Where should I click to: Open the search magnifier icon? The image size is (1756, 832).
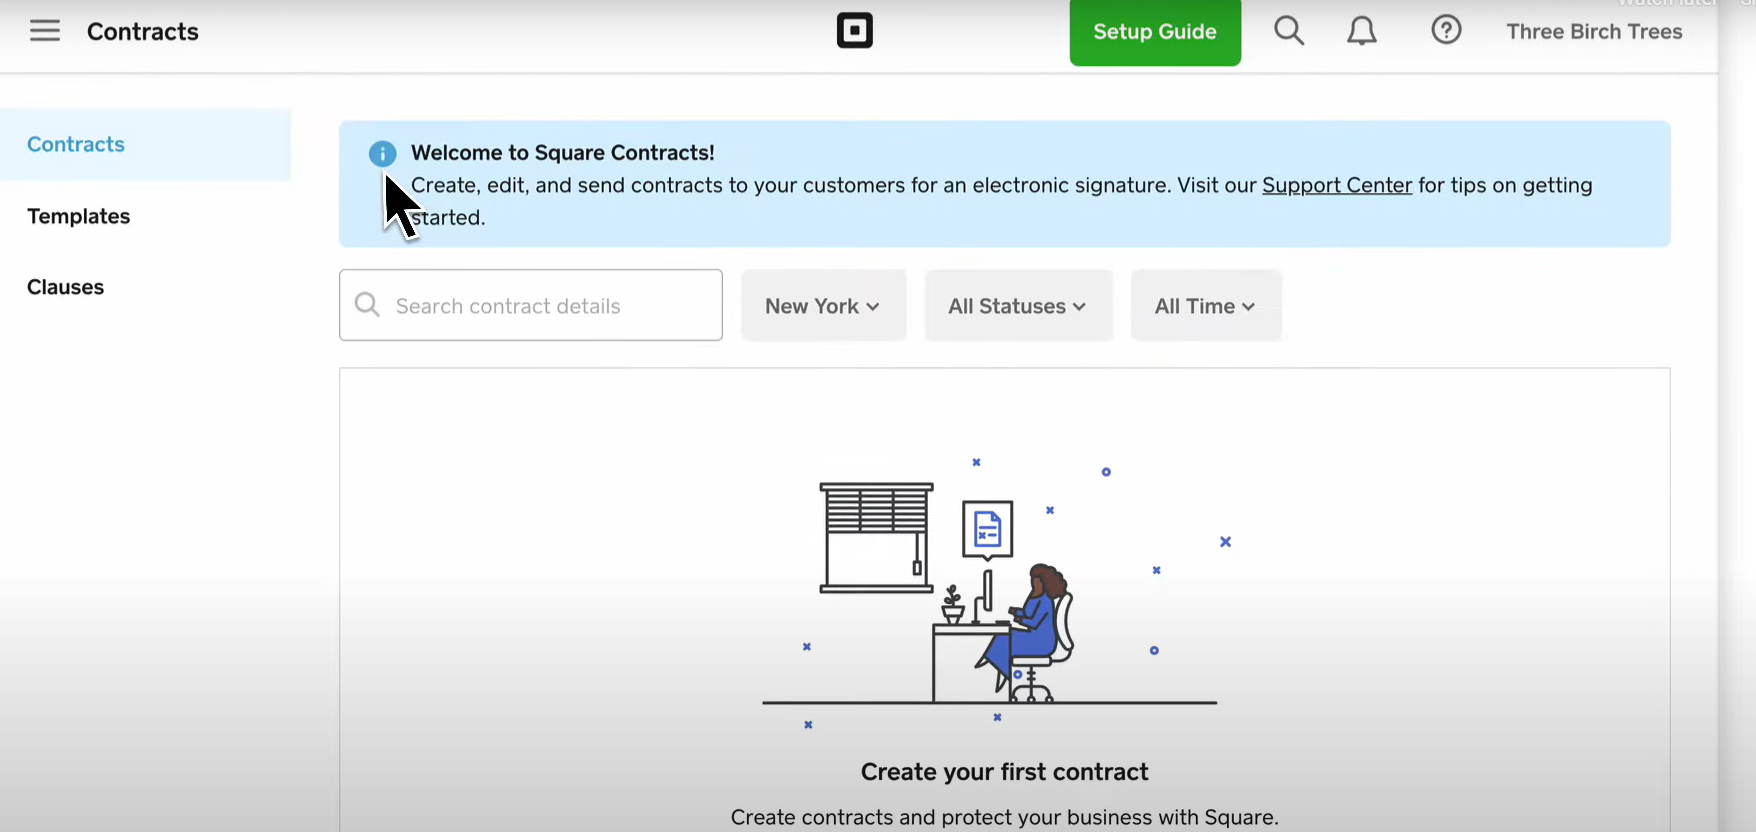[1289, 30]
